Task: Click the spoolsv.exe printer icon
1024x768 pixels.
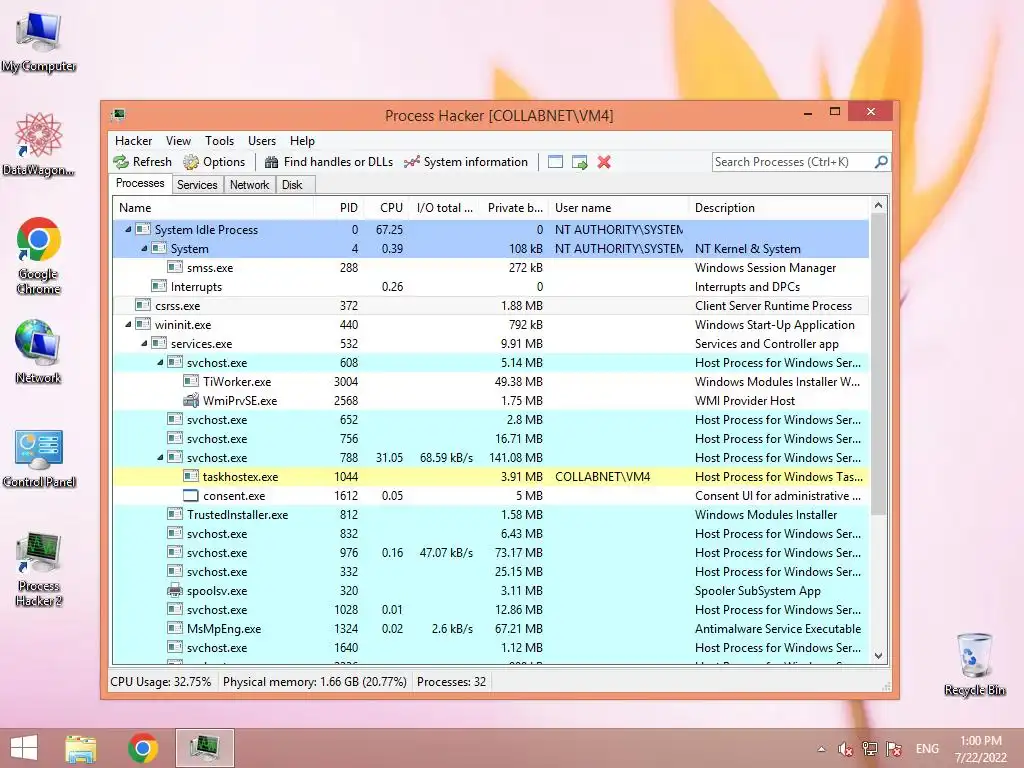Action: tap(174, 590)
